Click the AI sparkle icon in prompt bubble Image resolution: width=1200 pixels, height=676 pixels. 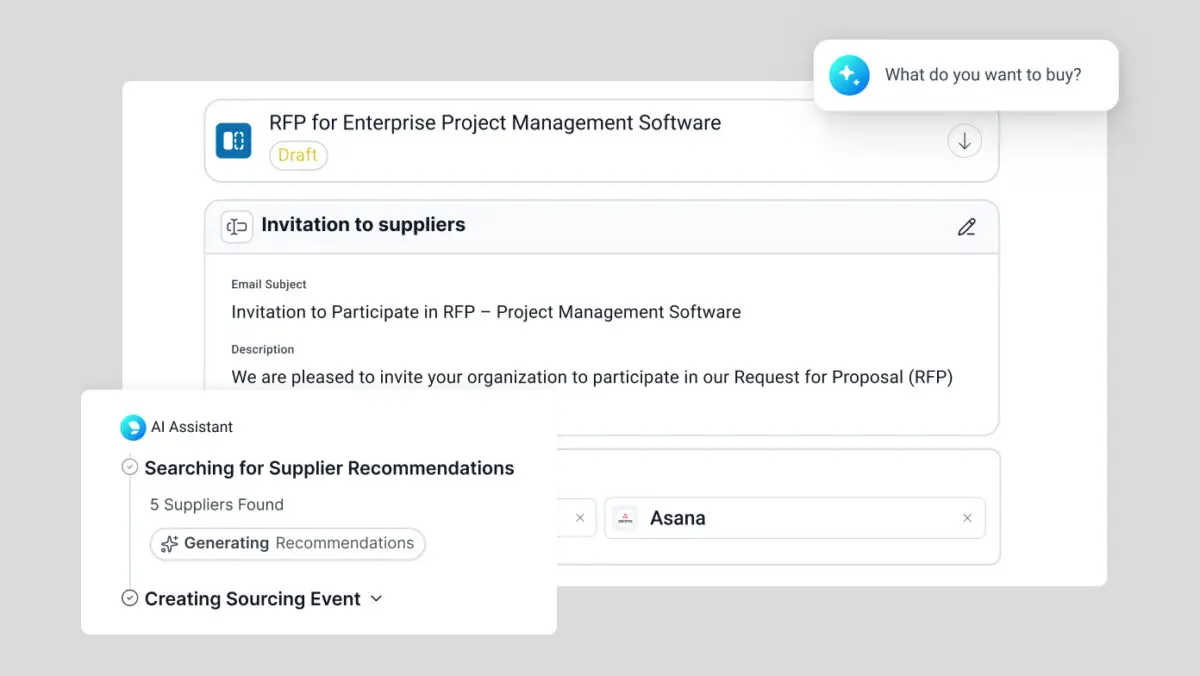coord(849,75)
